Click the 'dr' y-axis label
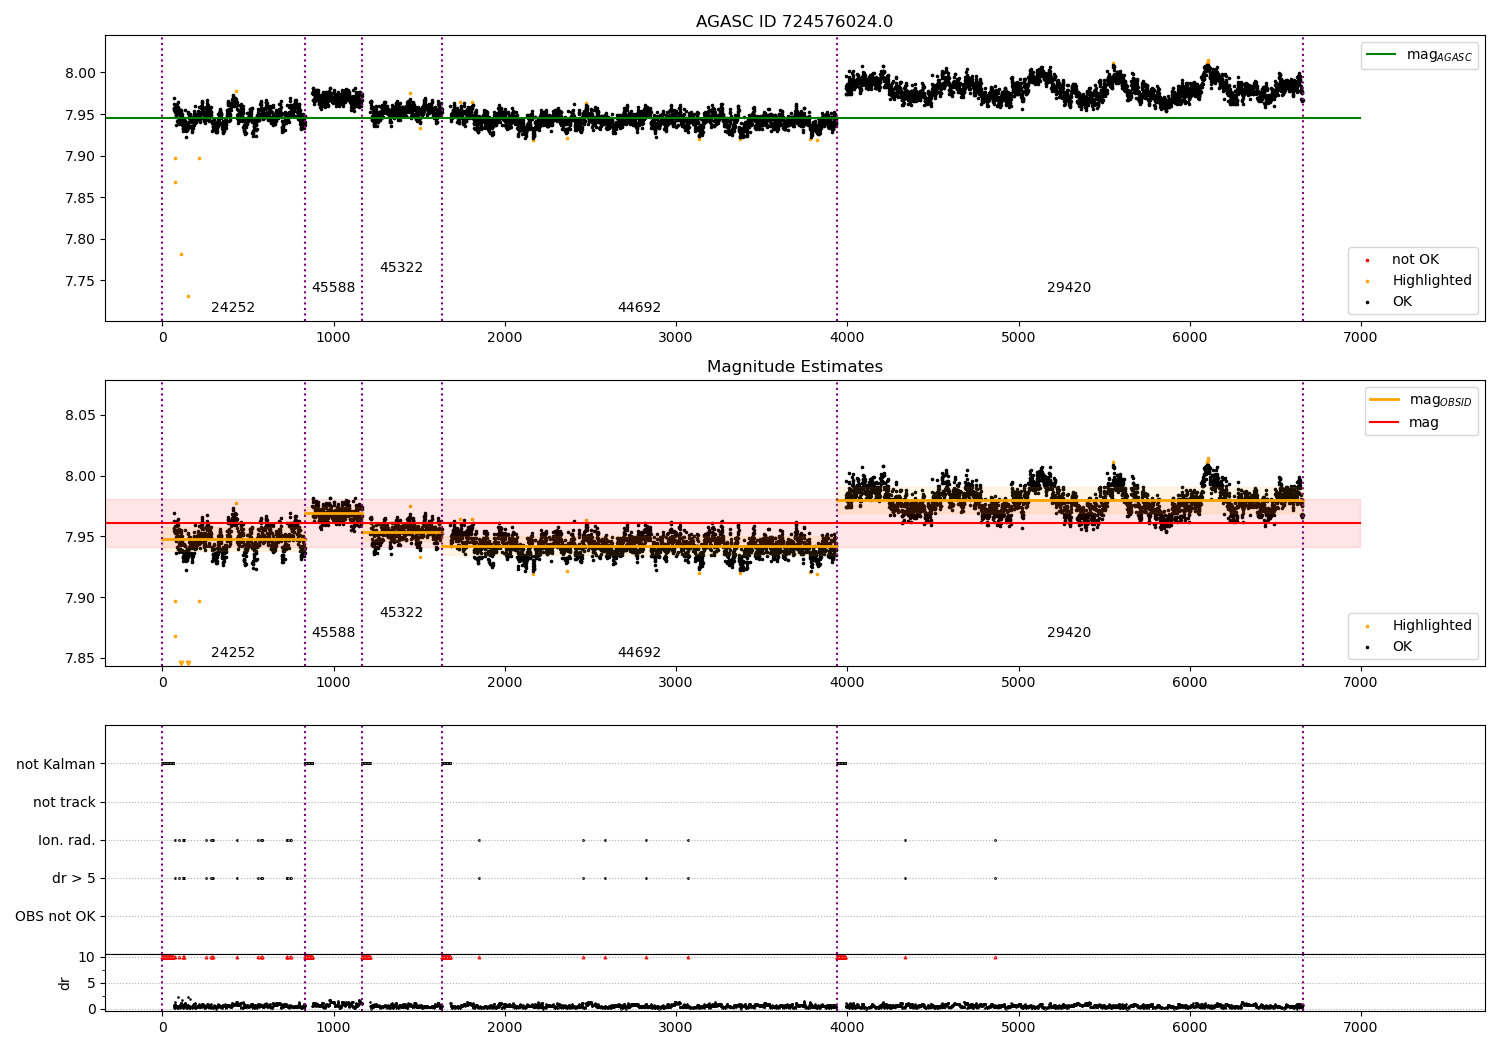 tap(65, 983)
